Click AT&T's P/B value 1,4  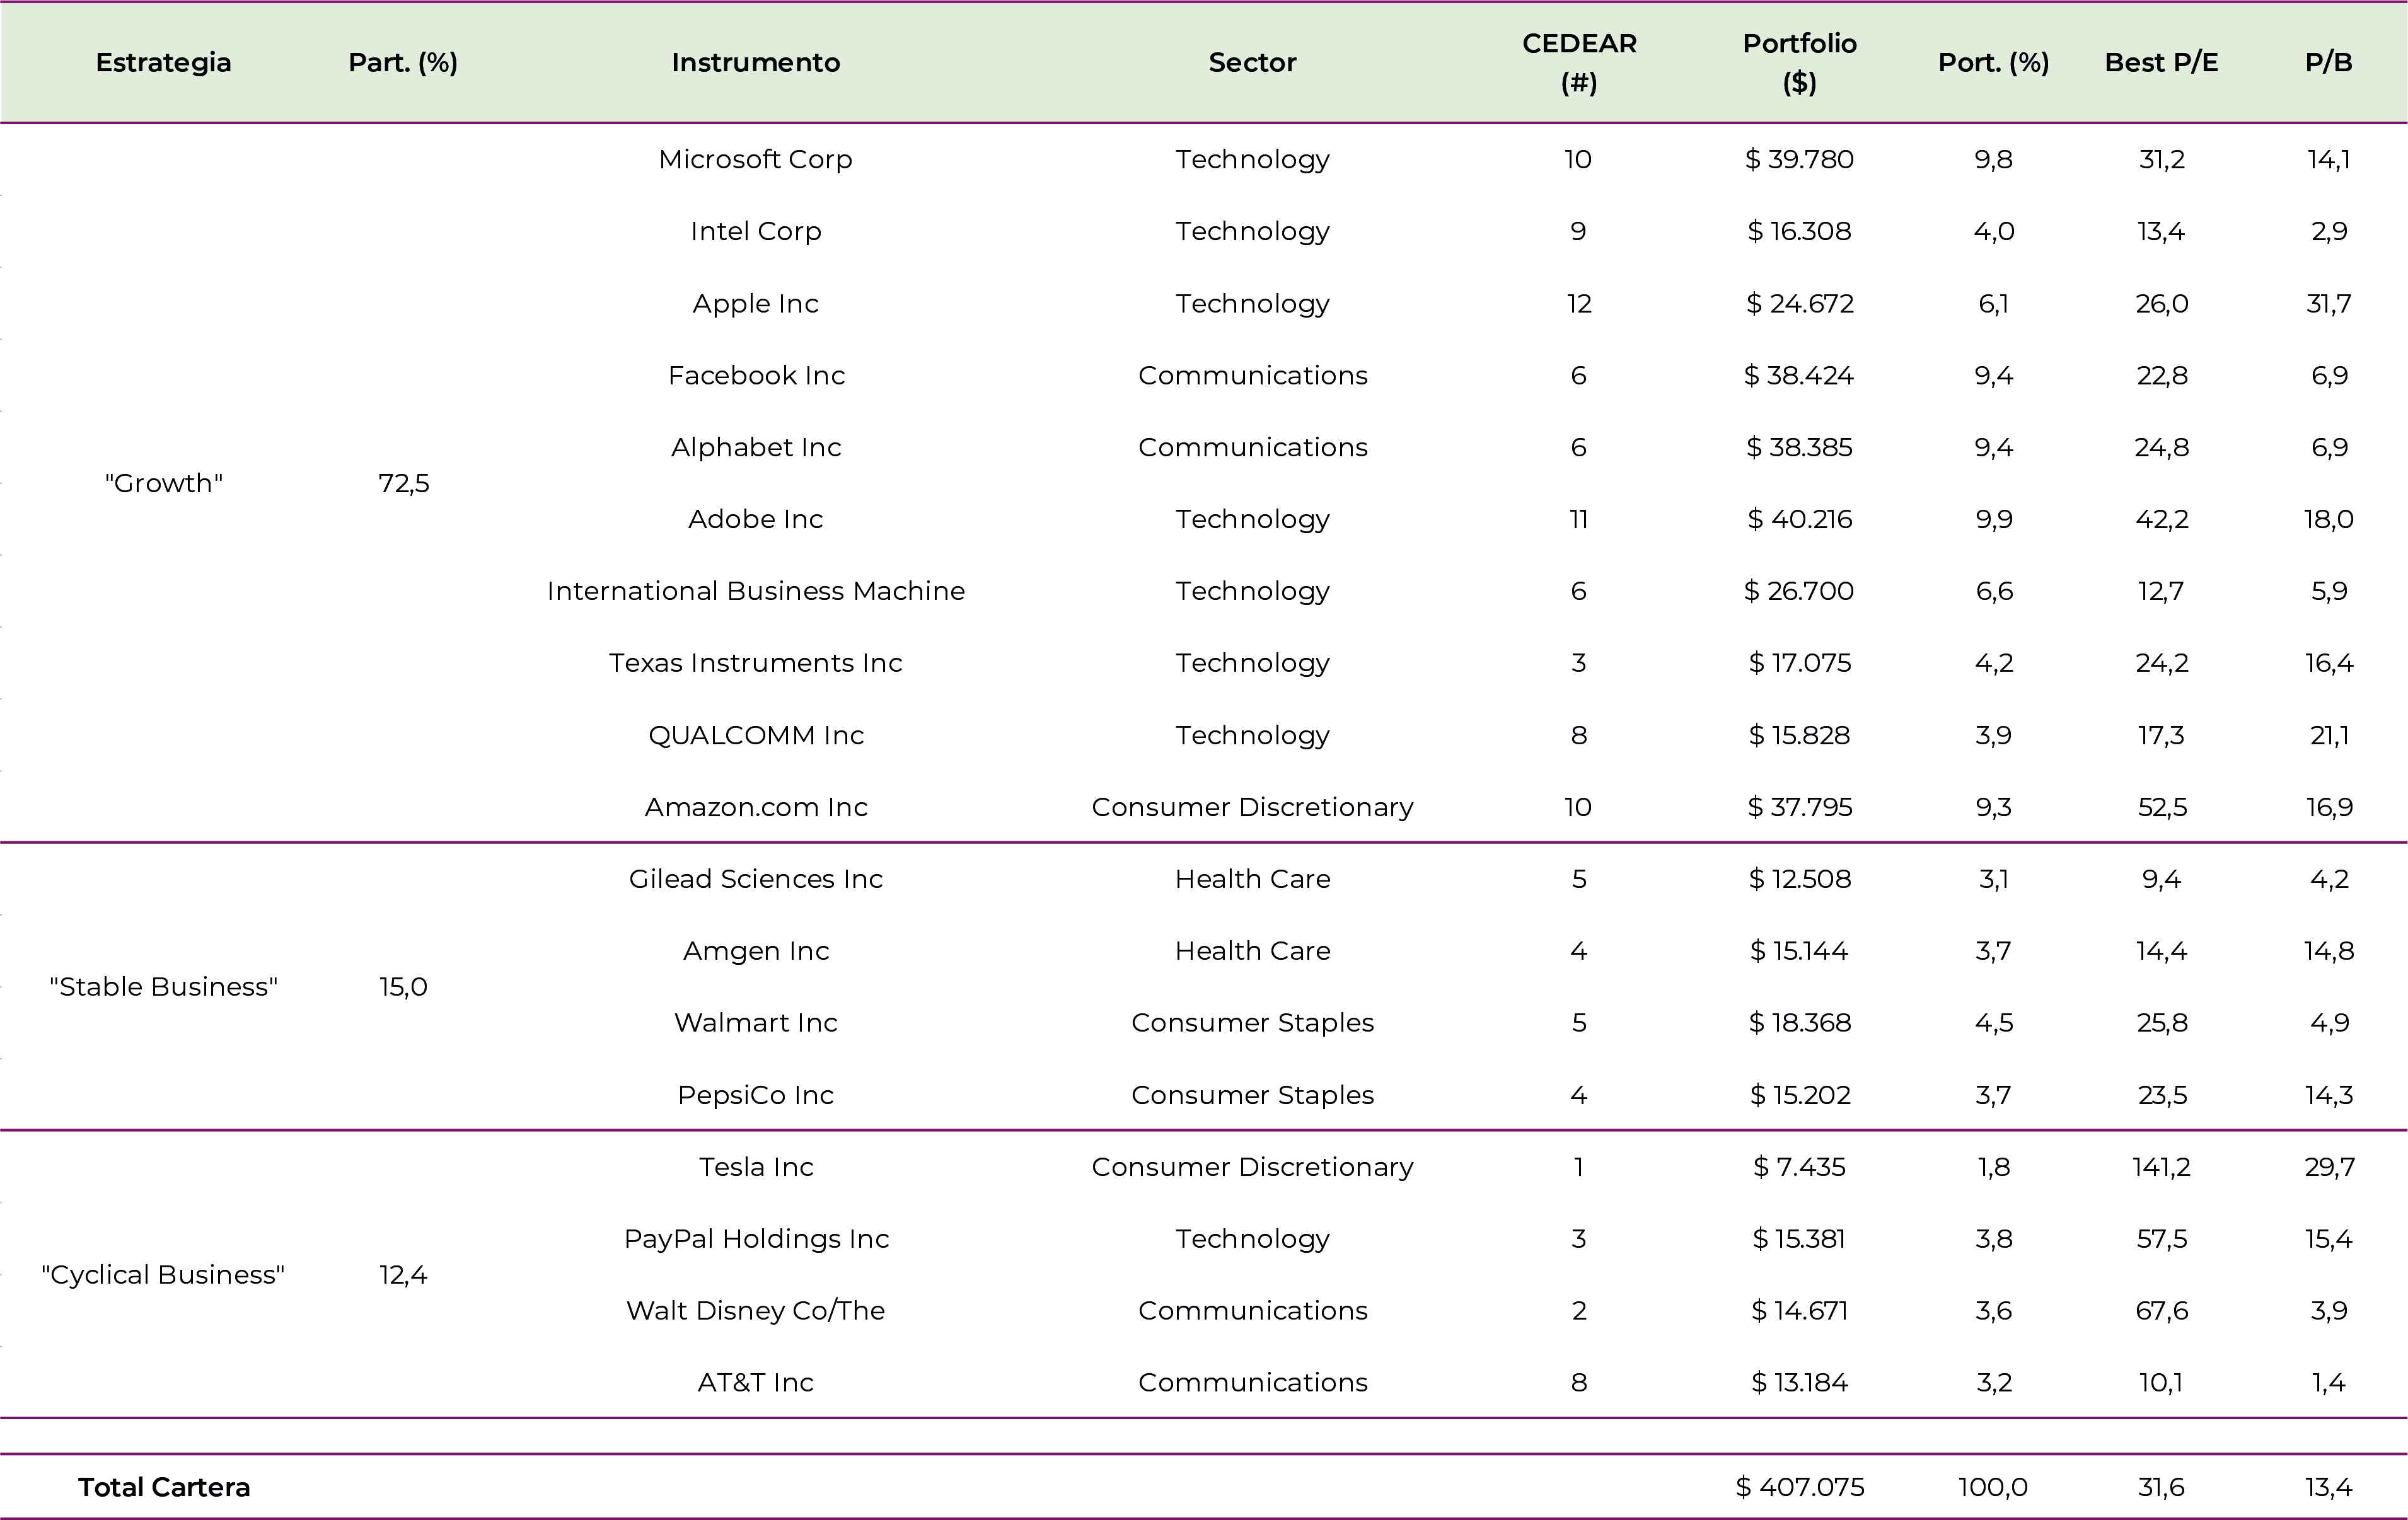point(2328,1383)
